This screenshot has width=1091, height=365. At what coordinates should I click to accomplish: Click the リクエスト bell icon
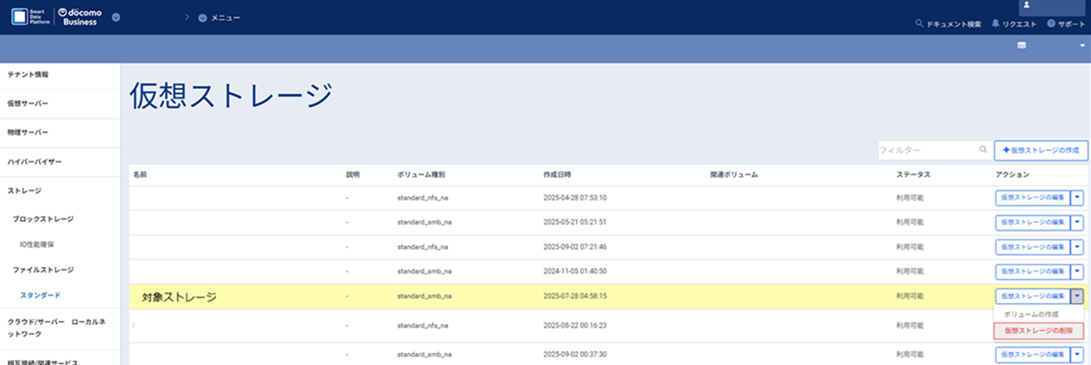point(996,24)
